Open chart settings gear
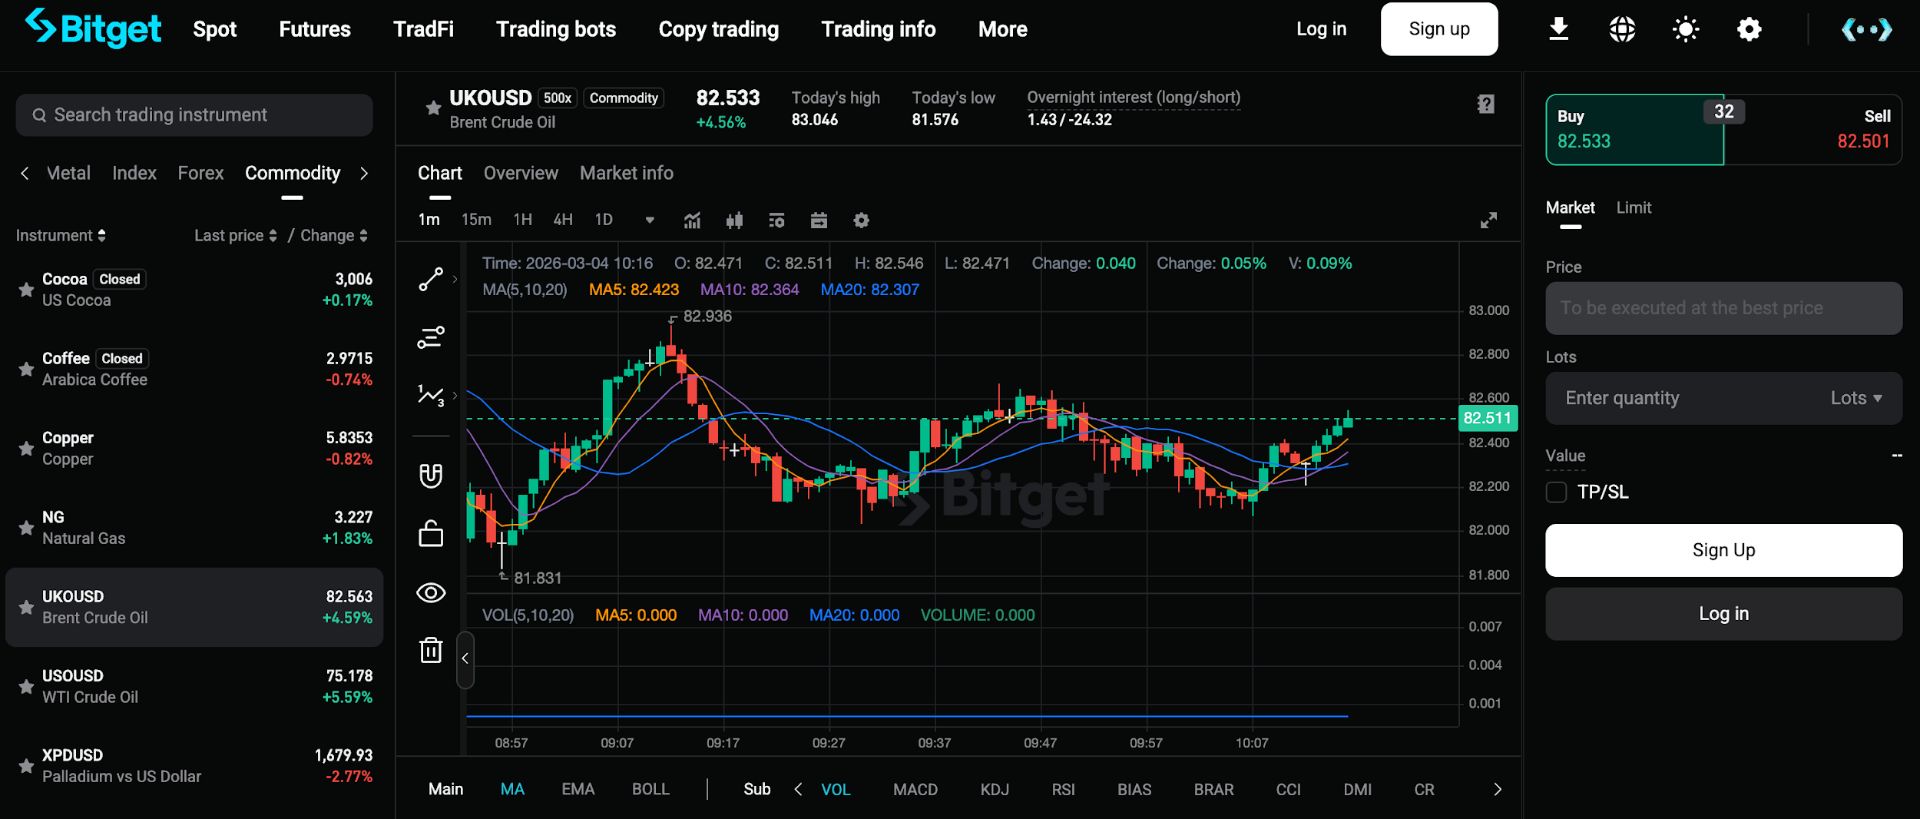The width and height of the screenshot is (1920, 819). [861, 220]
